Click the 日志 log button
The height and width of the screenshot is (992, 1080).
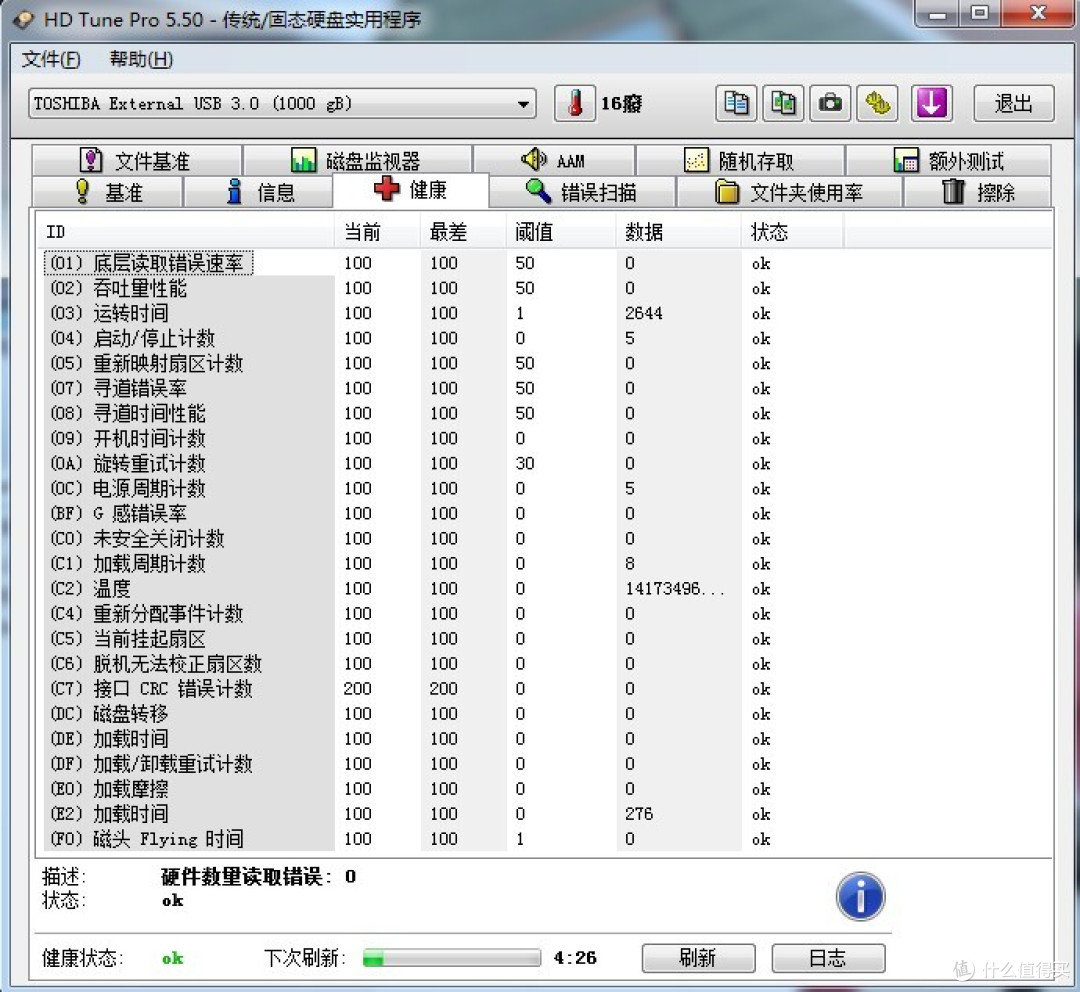coord(828,958)
